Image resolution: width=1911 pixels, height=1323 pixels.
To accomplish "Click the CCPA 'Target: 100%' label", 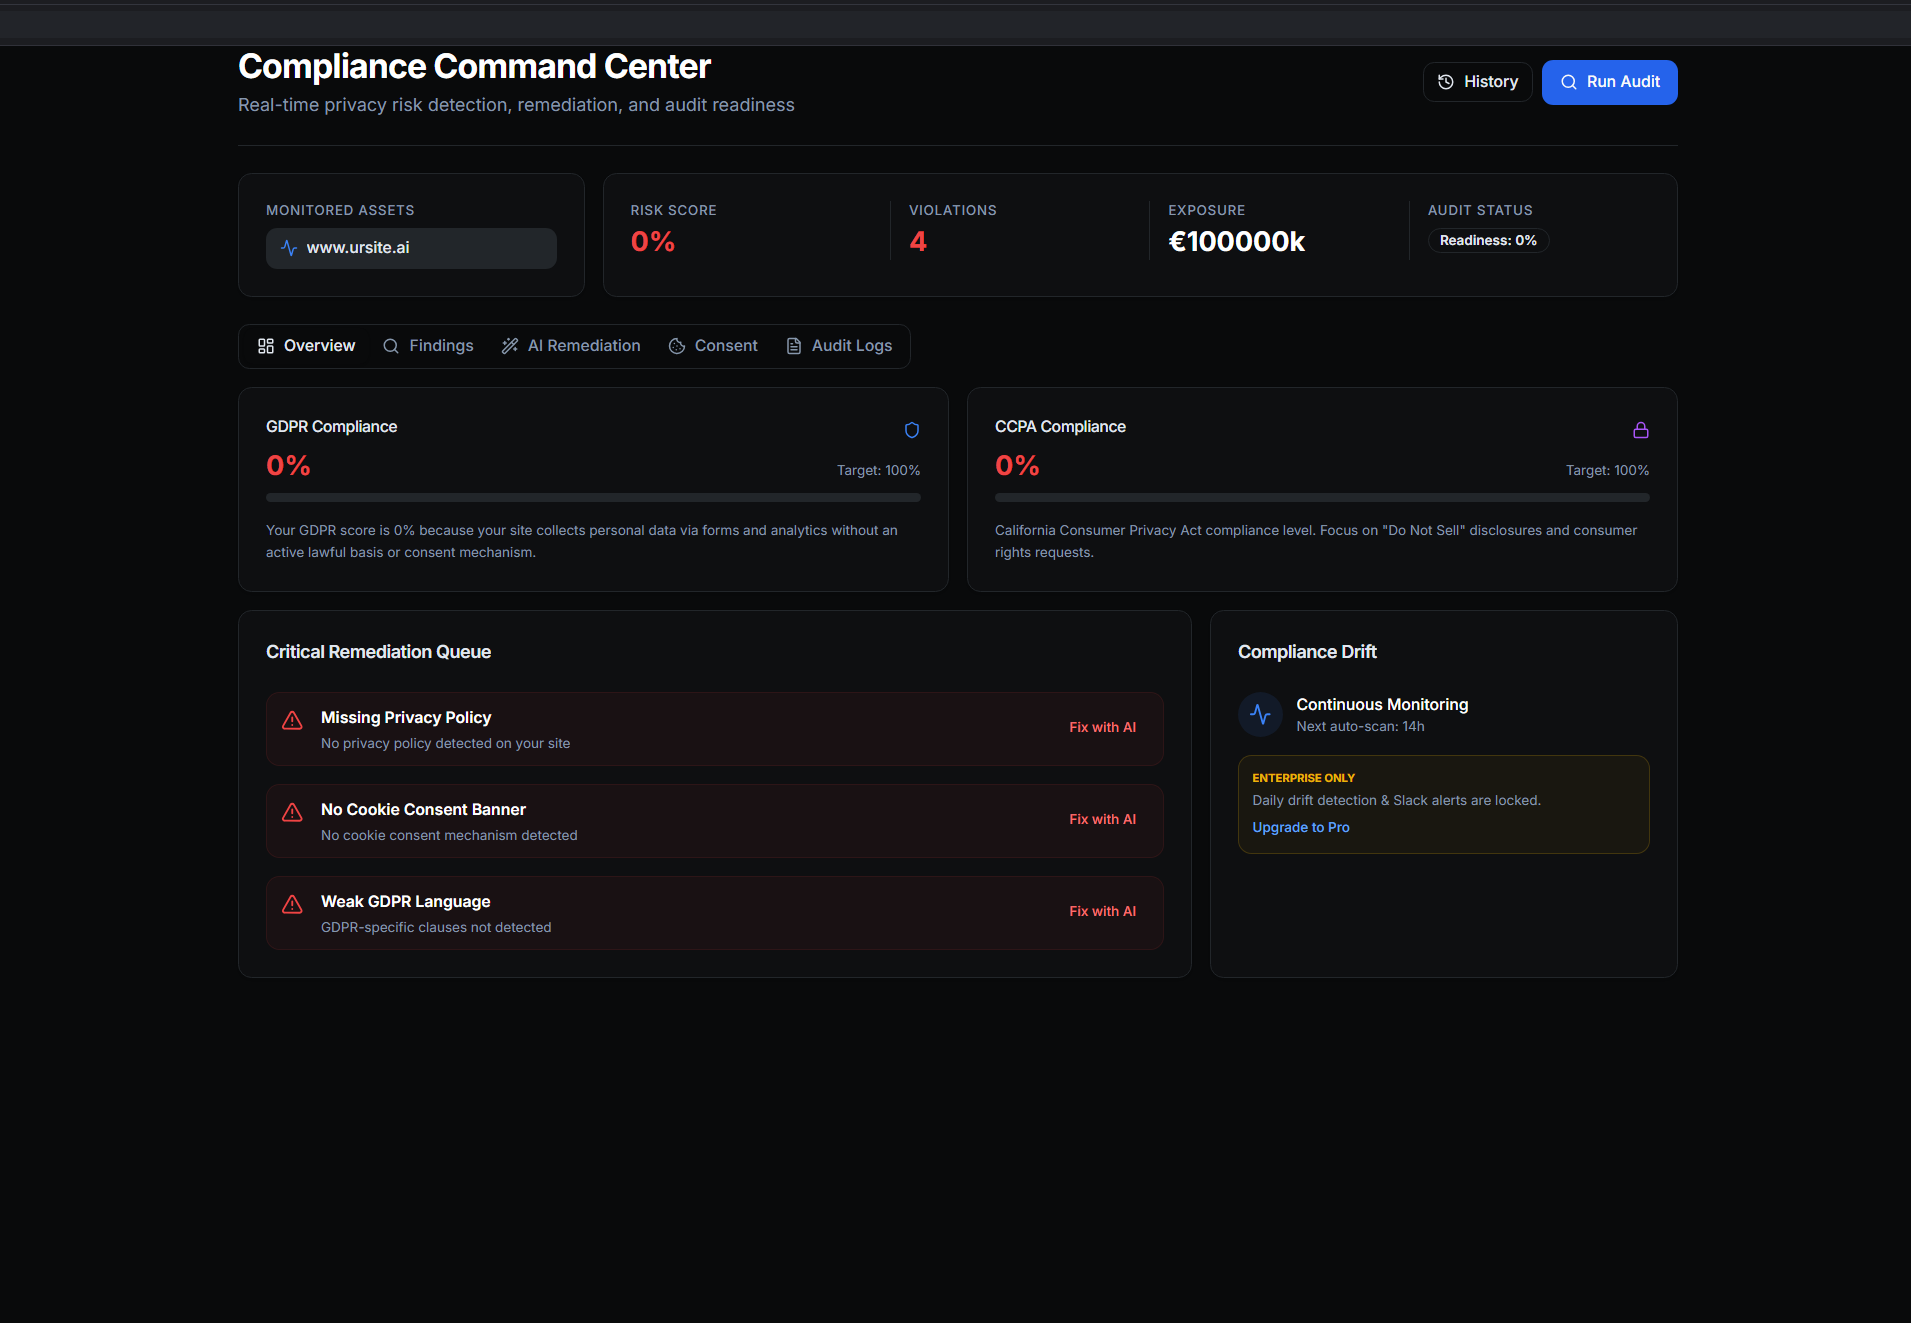I will coord(1607,470).
